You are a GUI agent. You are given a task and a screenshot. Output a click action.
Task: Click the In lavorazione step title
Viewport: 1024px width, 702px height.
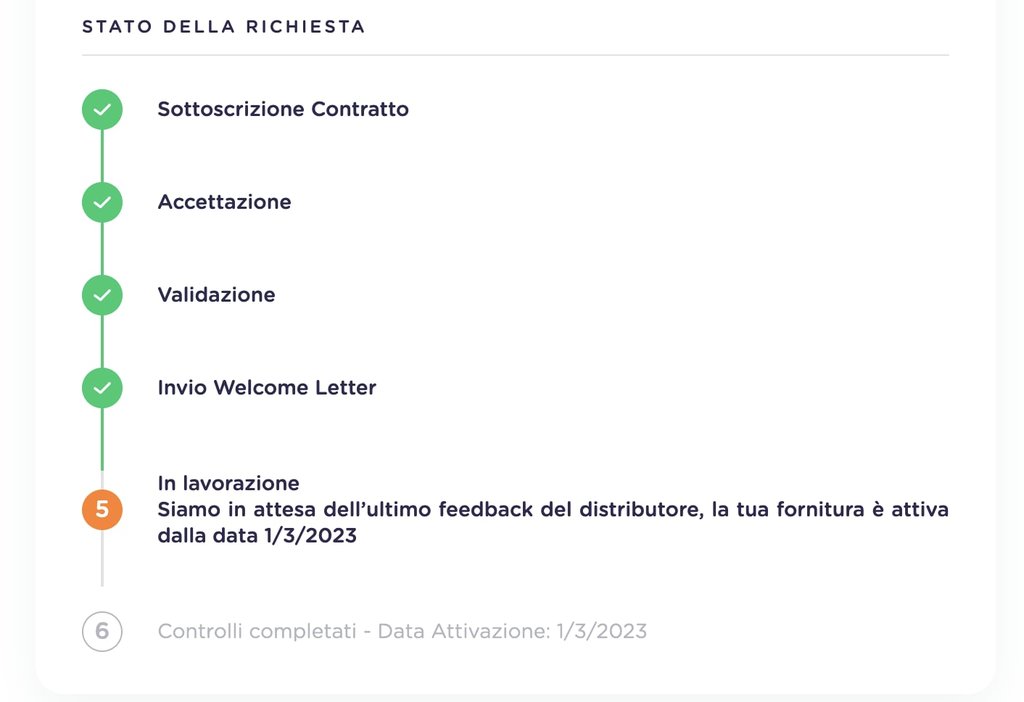(x=228, y=485)
